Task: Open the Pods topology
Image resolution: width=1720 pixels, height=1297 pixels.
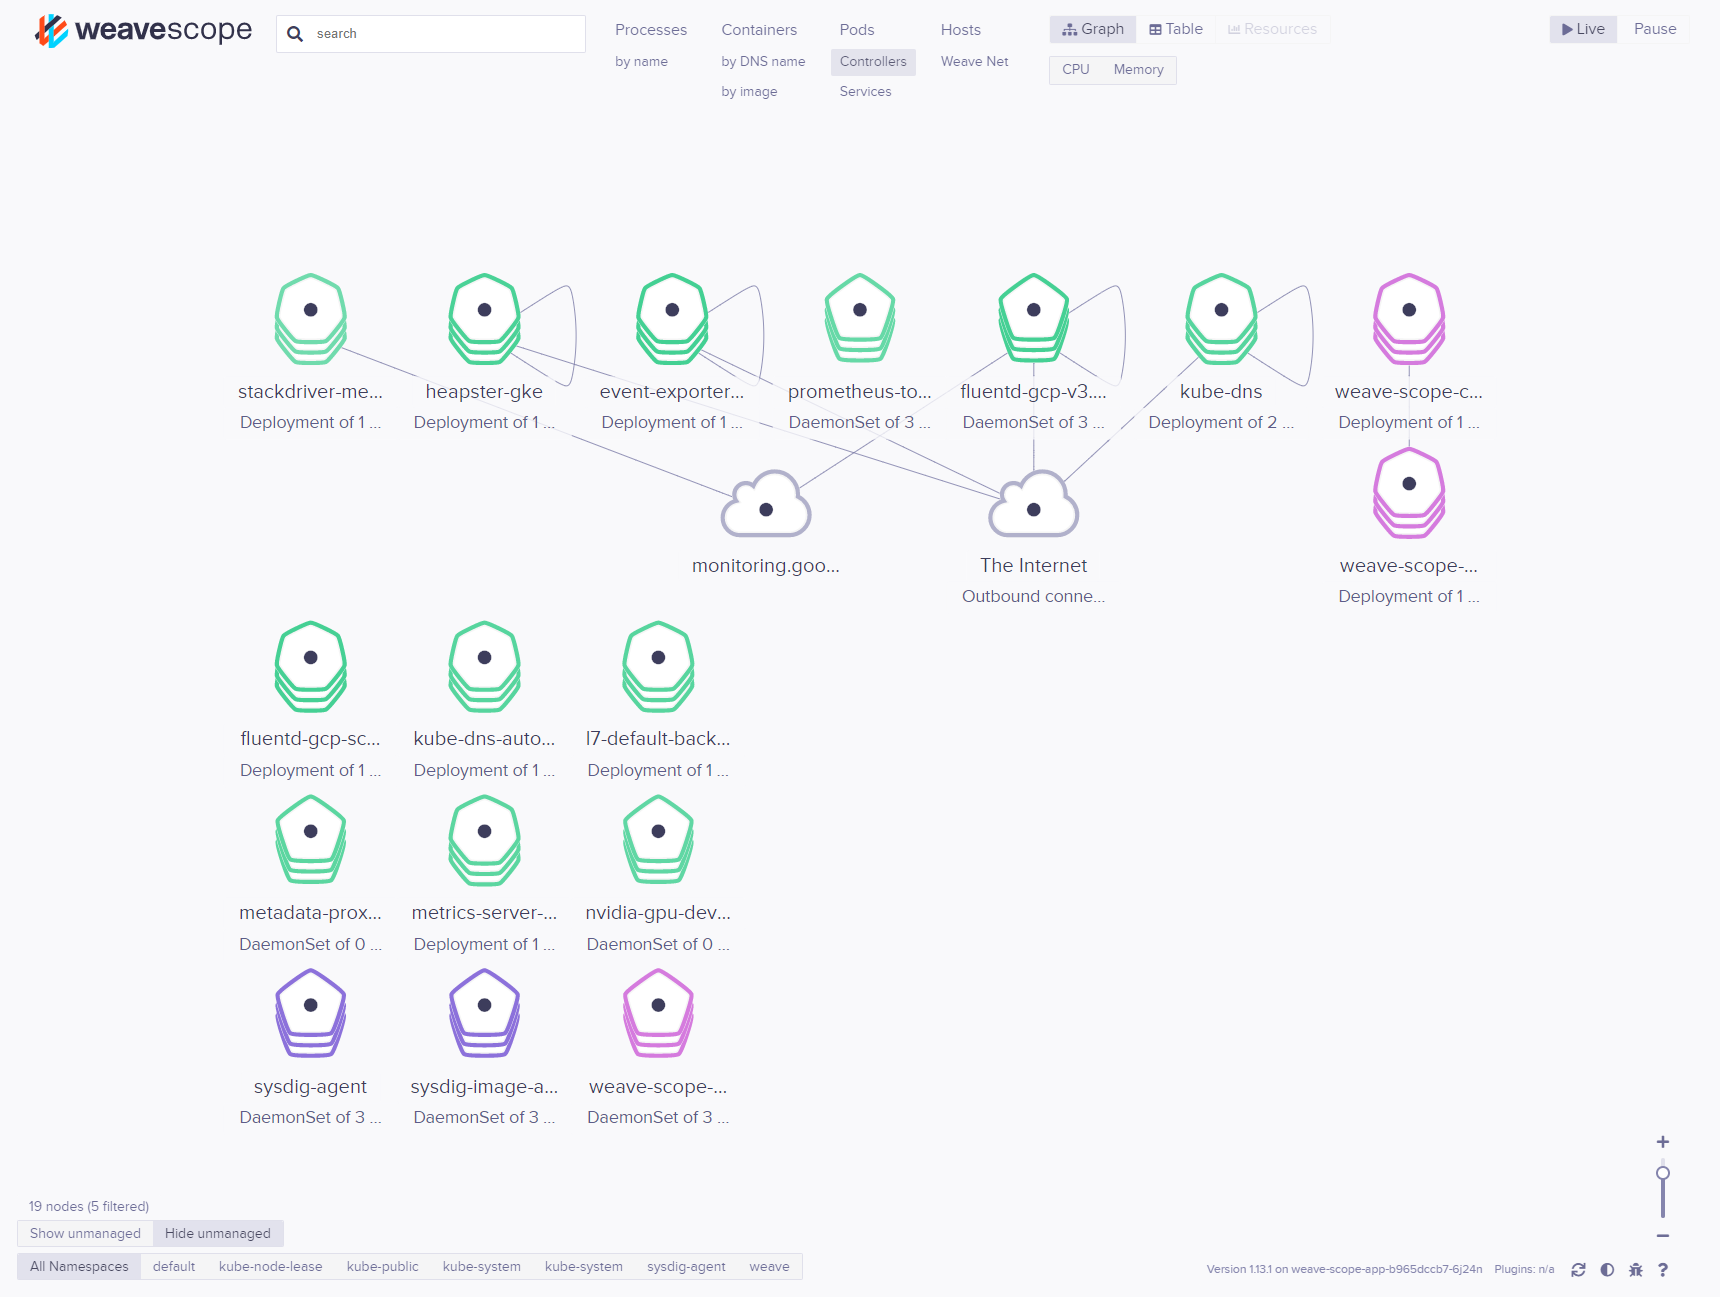Action: pyautogui.click(x=857, y=30)
